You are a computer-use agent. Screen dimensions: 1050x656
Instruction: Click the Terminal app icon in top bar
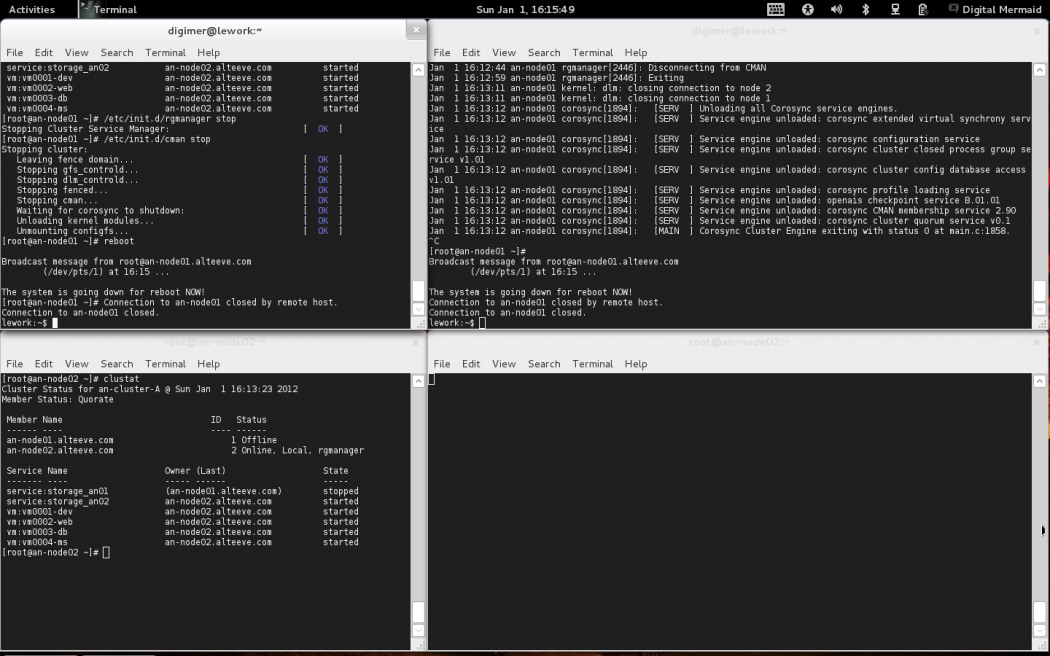[87, 9]
